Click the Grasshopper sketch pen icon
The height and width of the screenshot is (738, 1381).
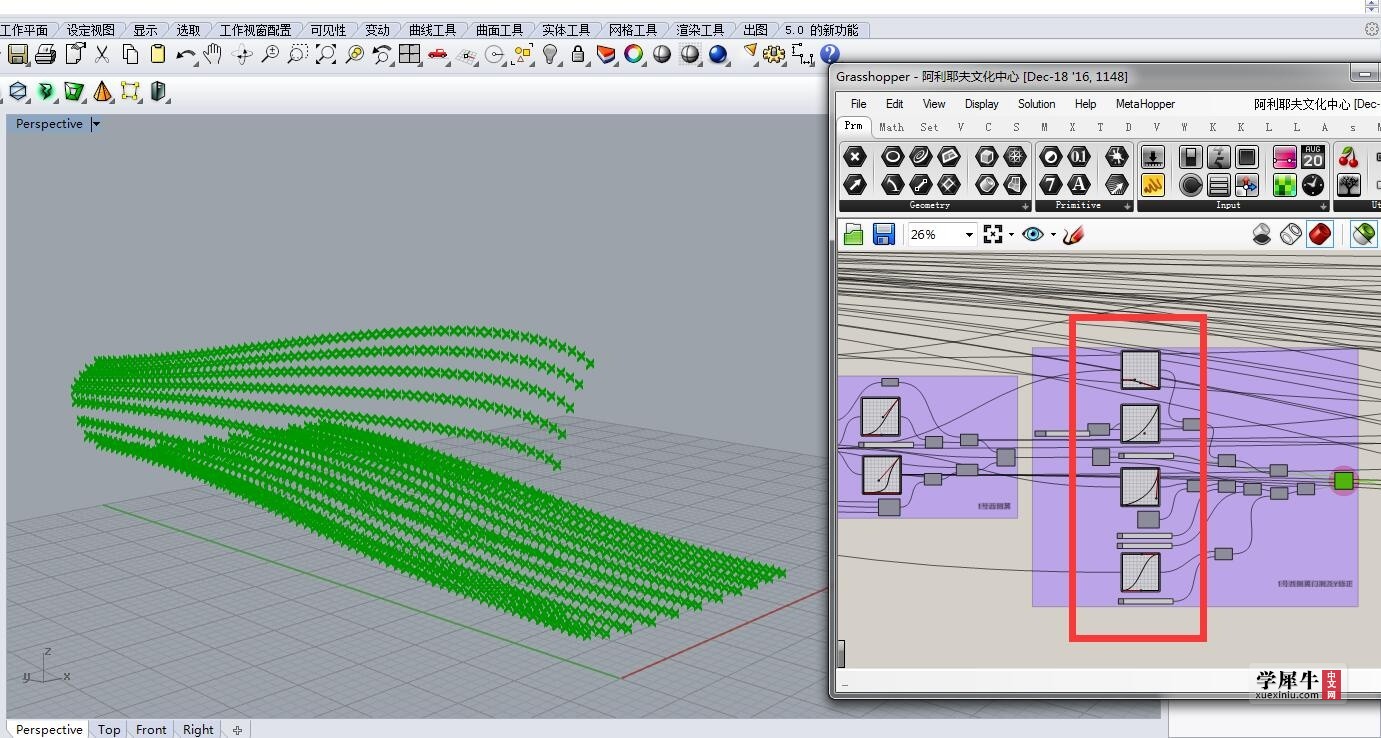click(x=1074, y=234)
